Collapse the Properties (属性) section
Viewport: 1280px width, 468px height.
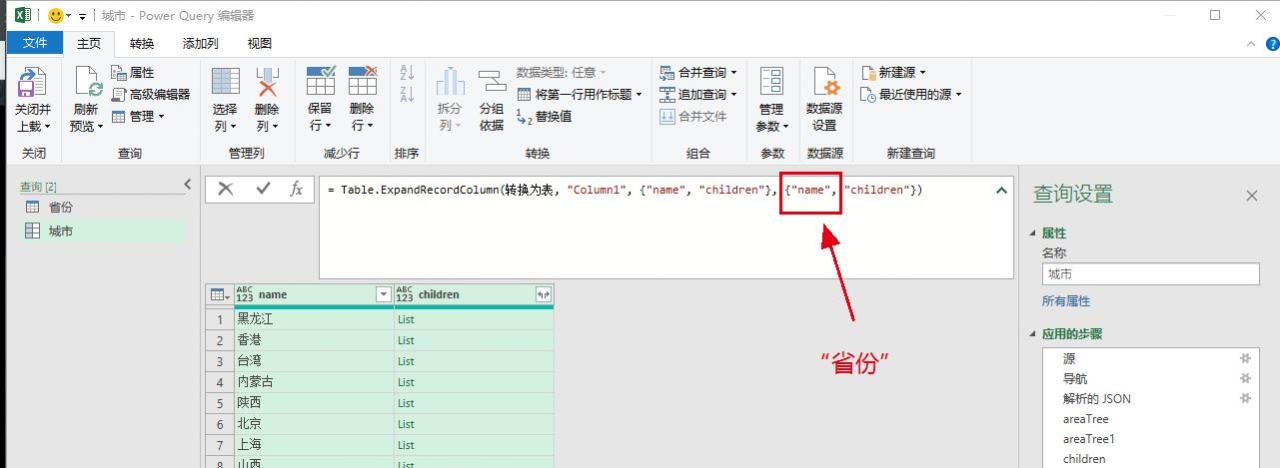click(1034, 233)
